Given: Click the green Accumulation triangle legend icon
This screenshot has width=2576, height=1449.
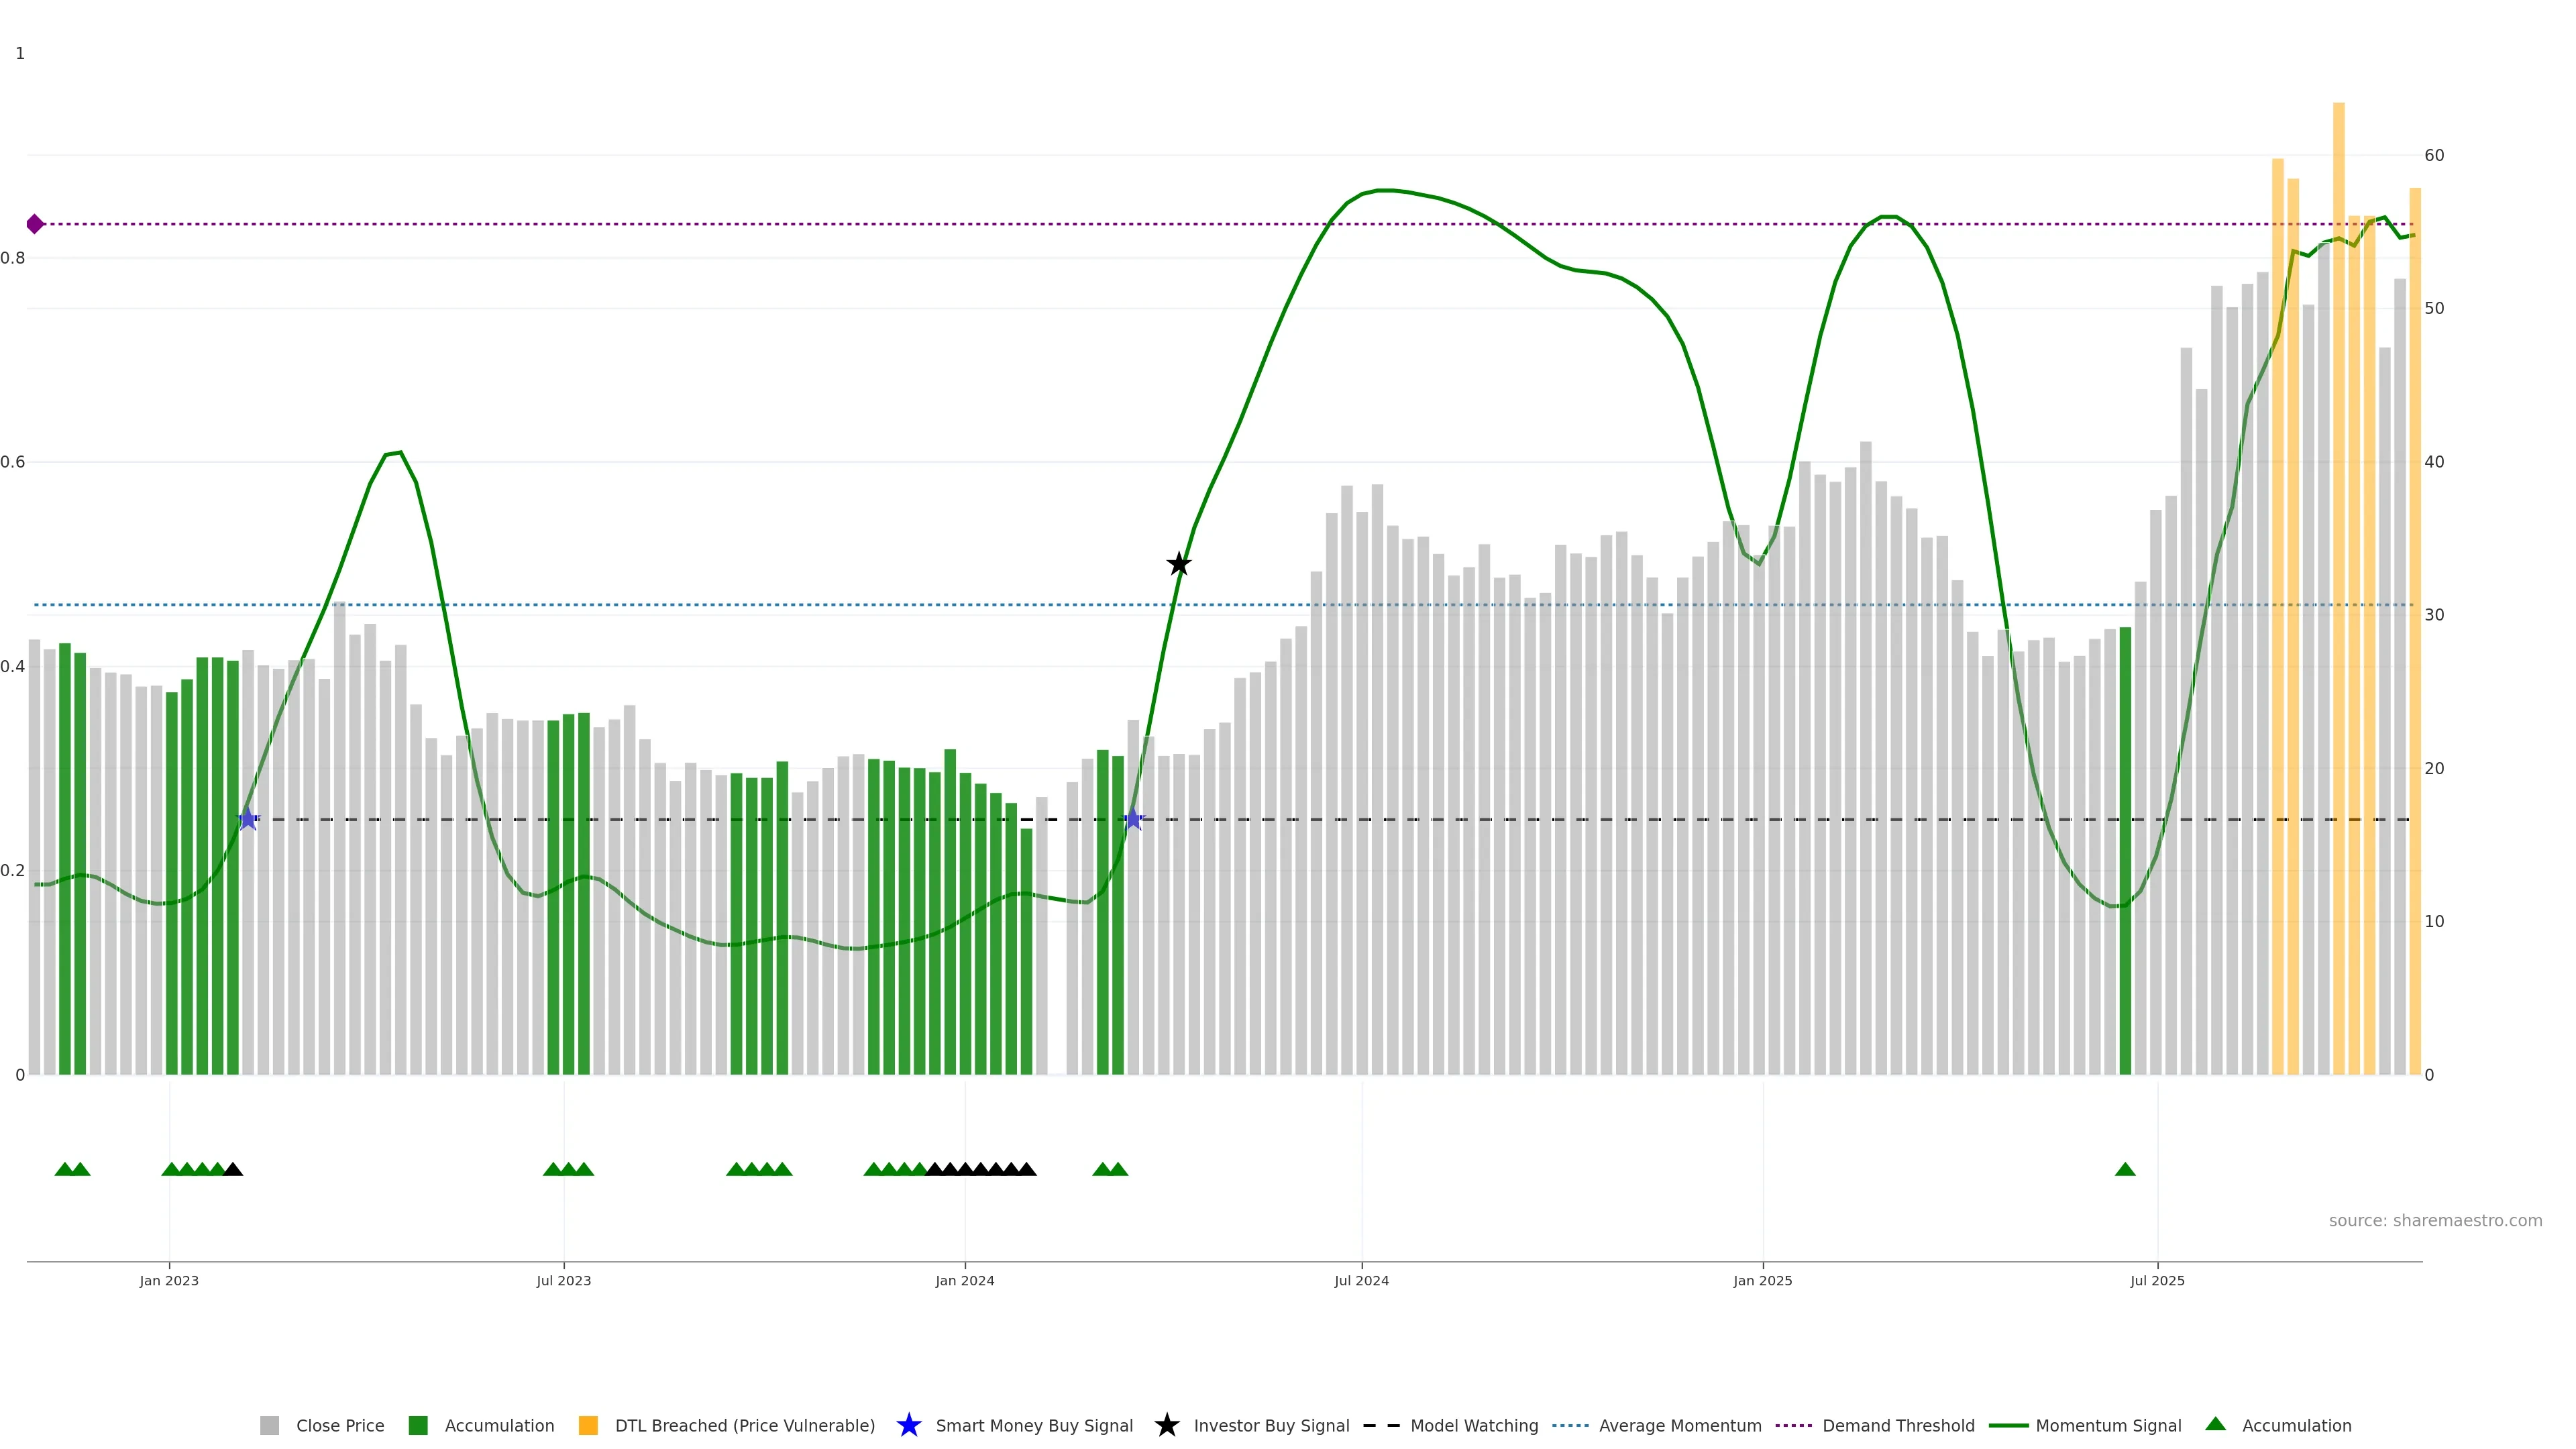Looking at the screenshot, I should click(2215, 1424).
